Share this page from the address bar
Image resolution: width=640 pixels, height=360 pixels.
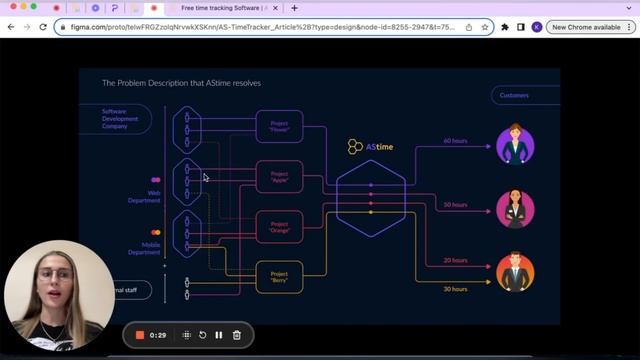click(x=469, y=27)
